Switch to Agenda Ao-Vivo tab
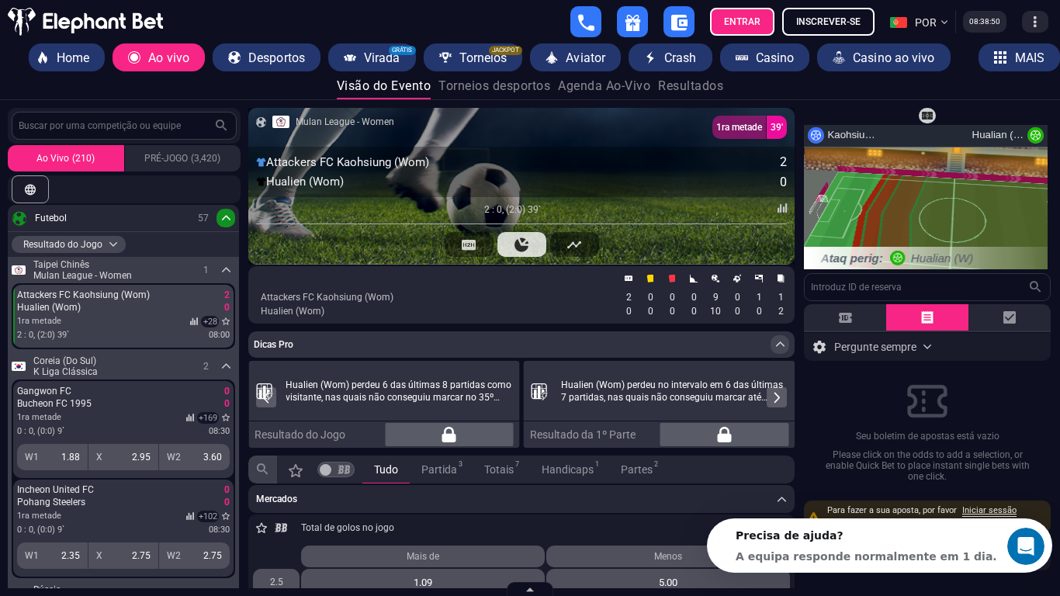The image size is (1060, 596). [604, 86]
